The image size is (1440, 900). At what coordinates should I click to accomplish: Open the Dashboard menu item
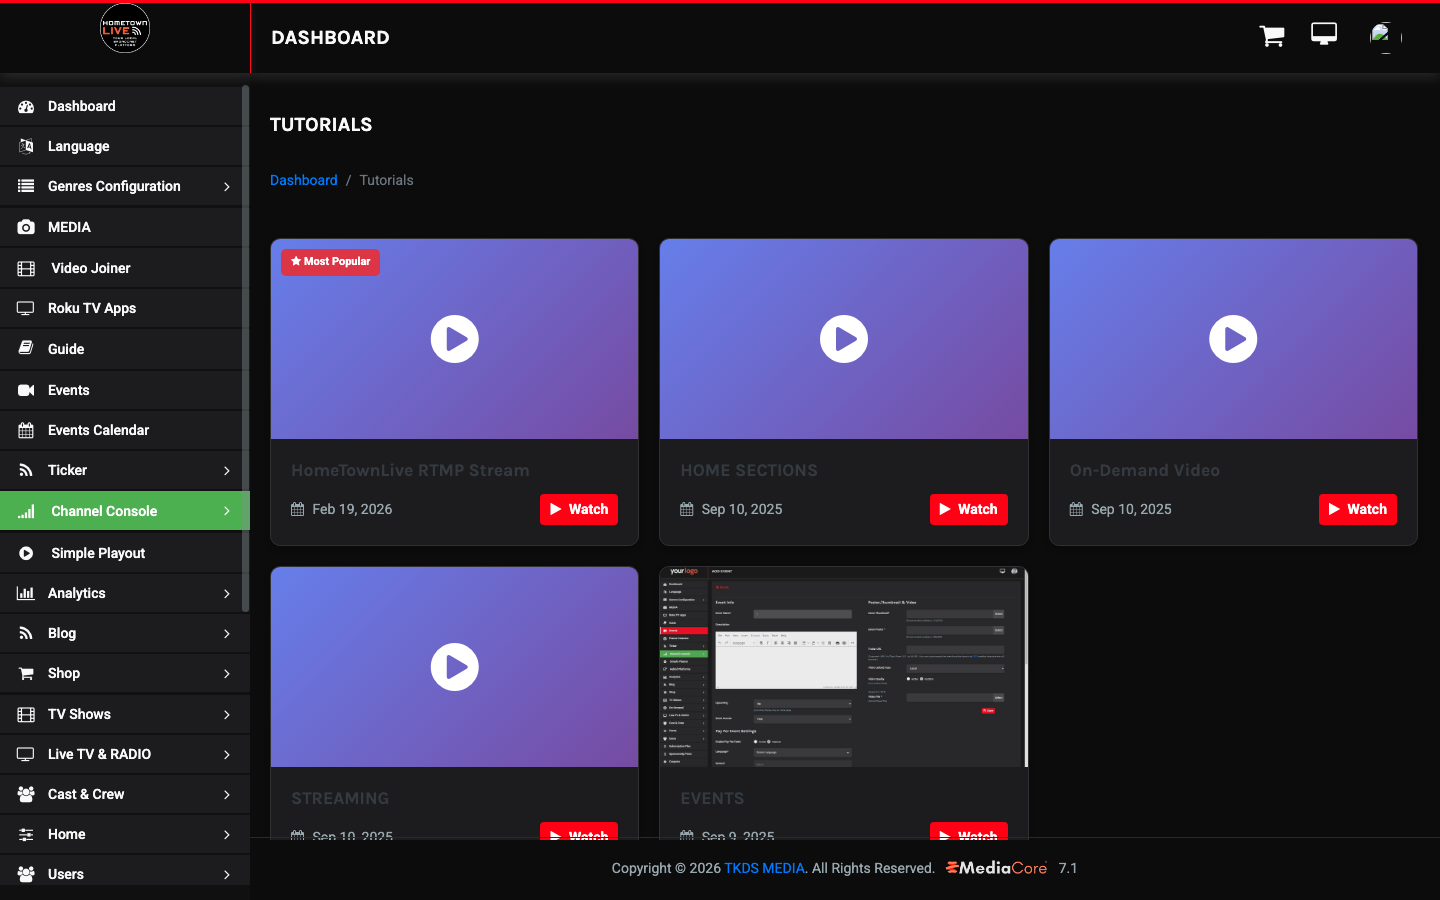[121, 106]
